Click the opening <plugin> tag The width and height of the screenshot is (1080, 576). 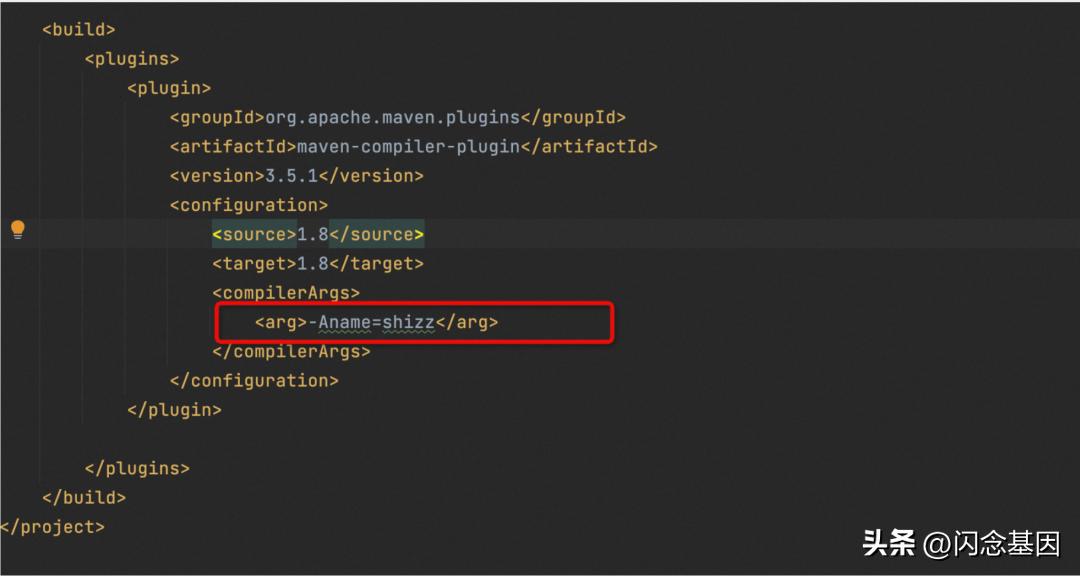(x=169, y=88)
